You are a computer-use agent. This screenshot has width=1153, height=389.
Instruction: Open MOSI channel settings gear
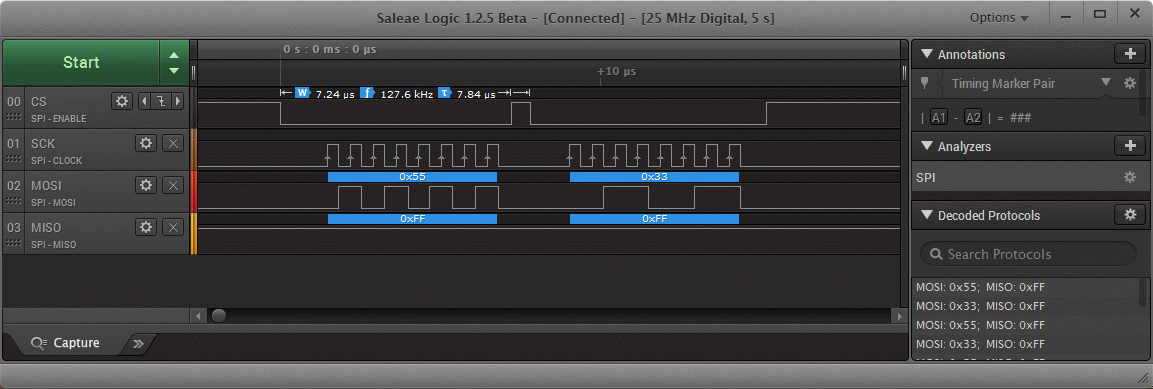[x=146, y=185]
